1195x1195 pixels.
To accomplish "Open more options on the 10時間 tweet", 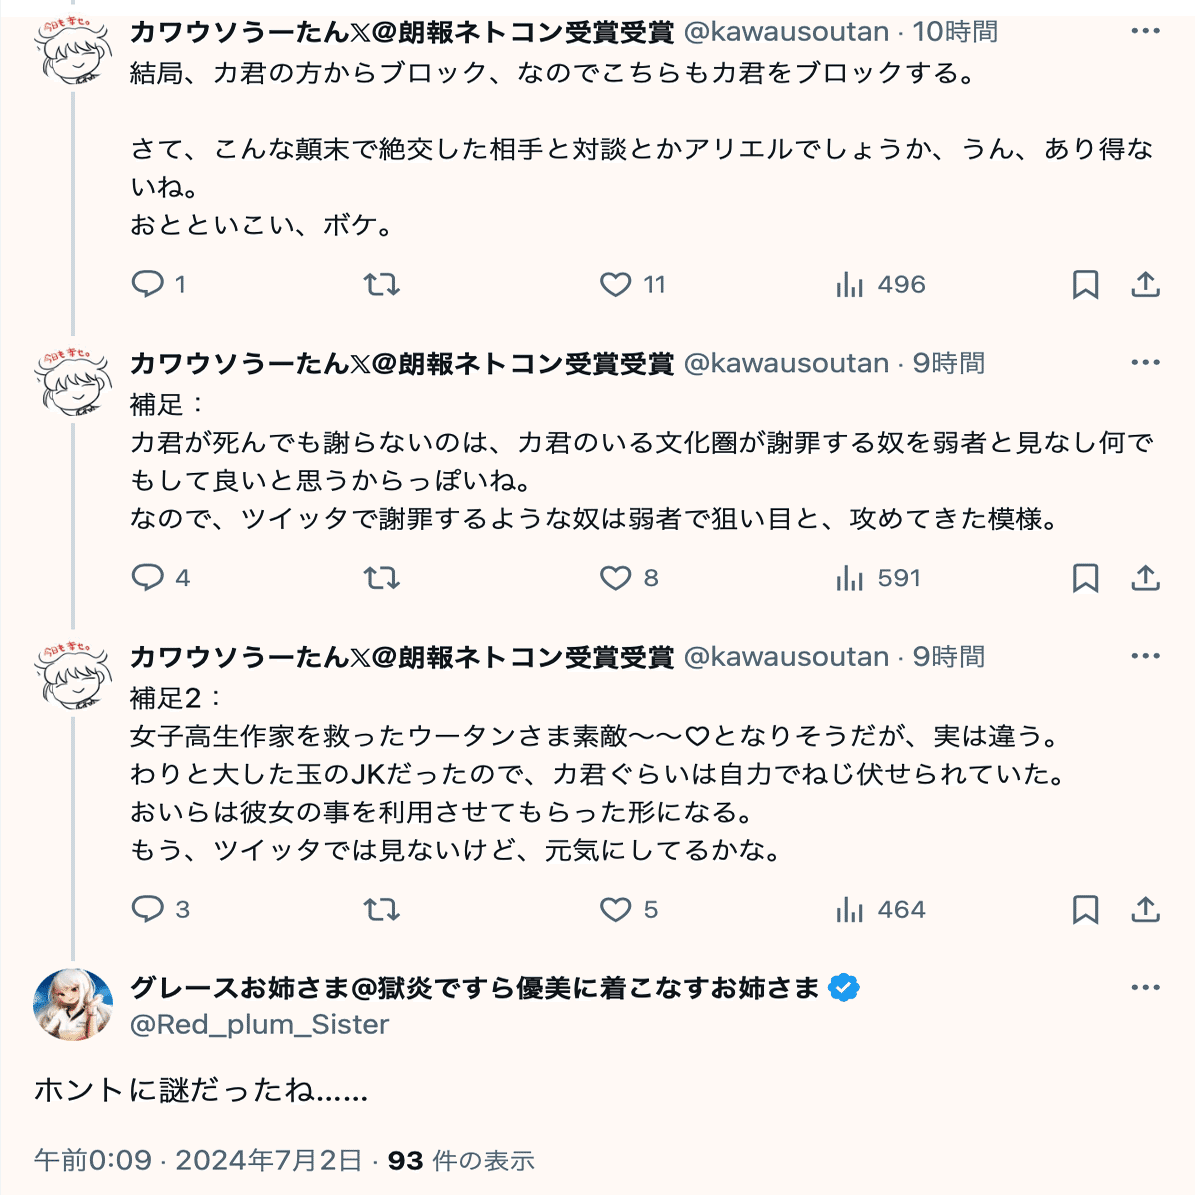I will point(1145,31).
